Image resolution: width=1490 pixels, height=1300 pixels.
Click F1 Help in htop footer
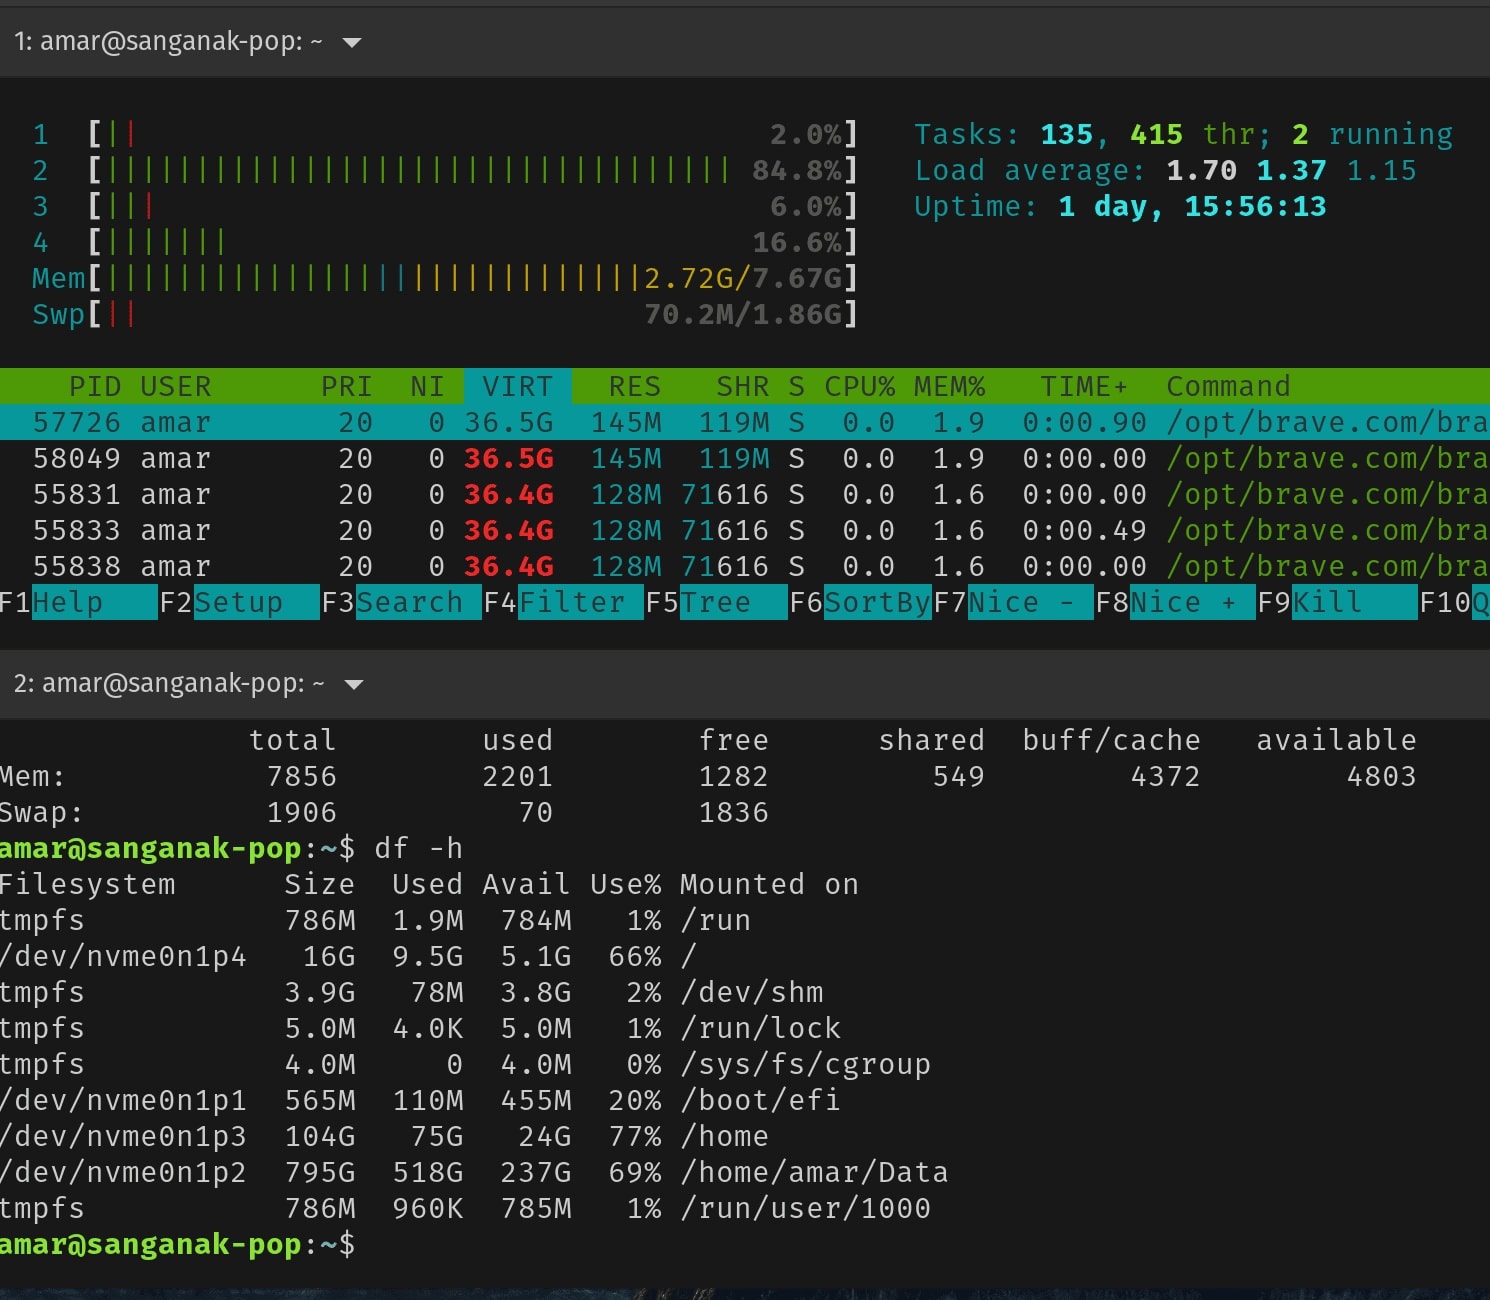(79, 603)
